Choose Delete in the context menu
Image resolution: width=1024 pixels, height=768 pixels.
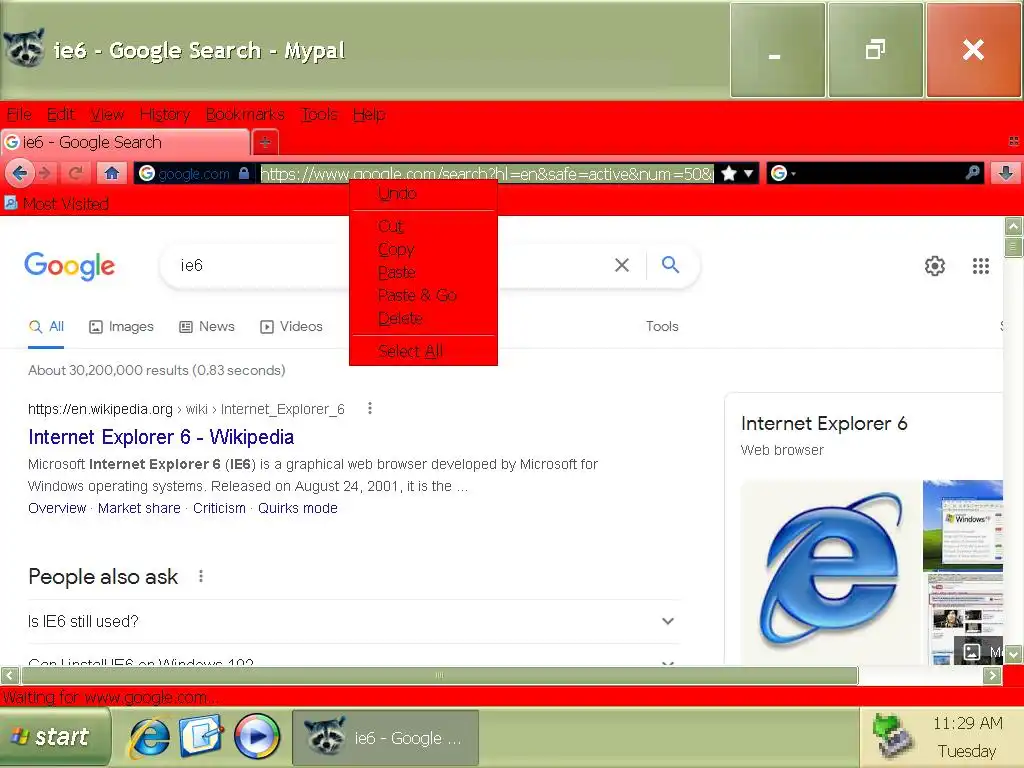pyautogui.click(x=423, y=318)
